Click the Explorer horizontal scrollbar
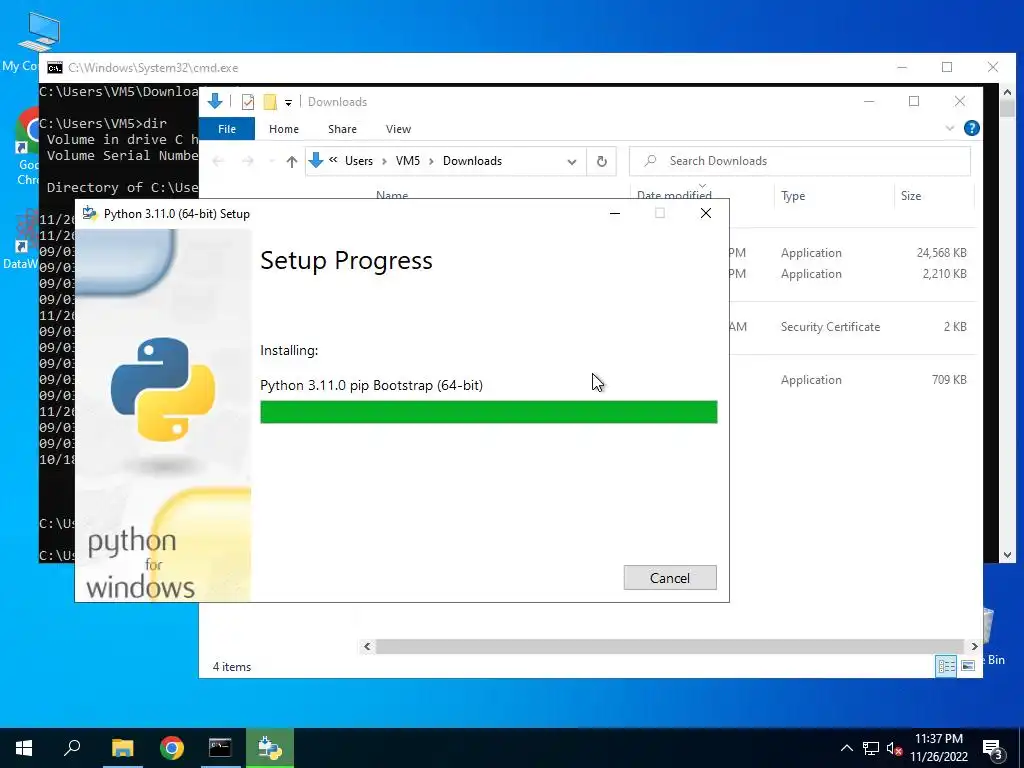The height and width of the screenshot is (768, 1024). click(x=670, y=647)
